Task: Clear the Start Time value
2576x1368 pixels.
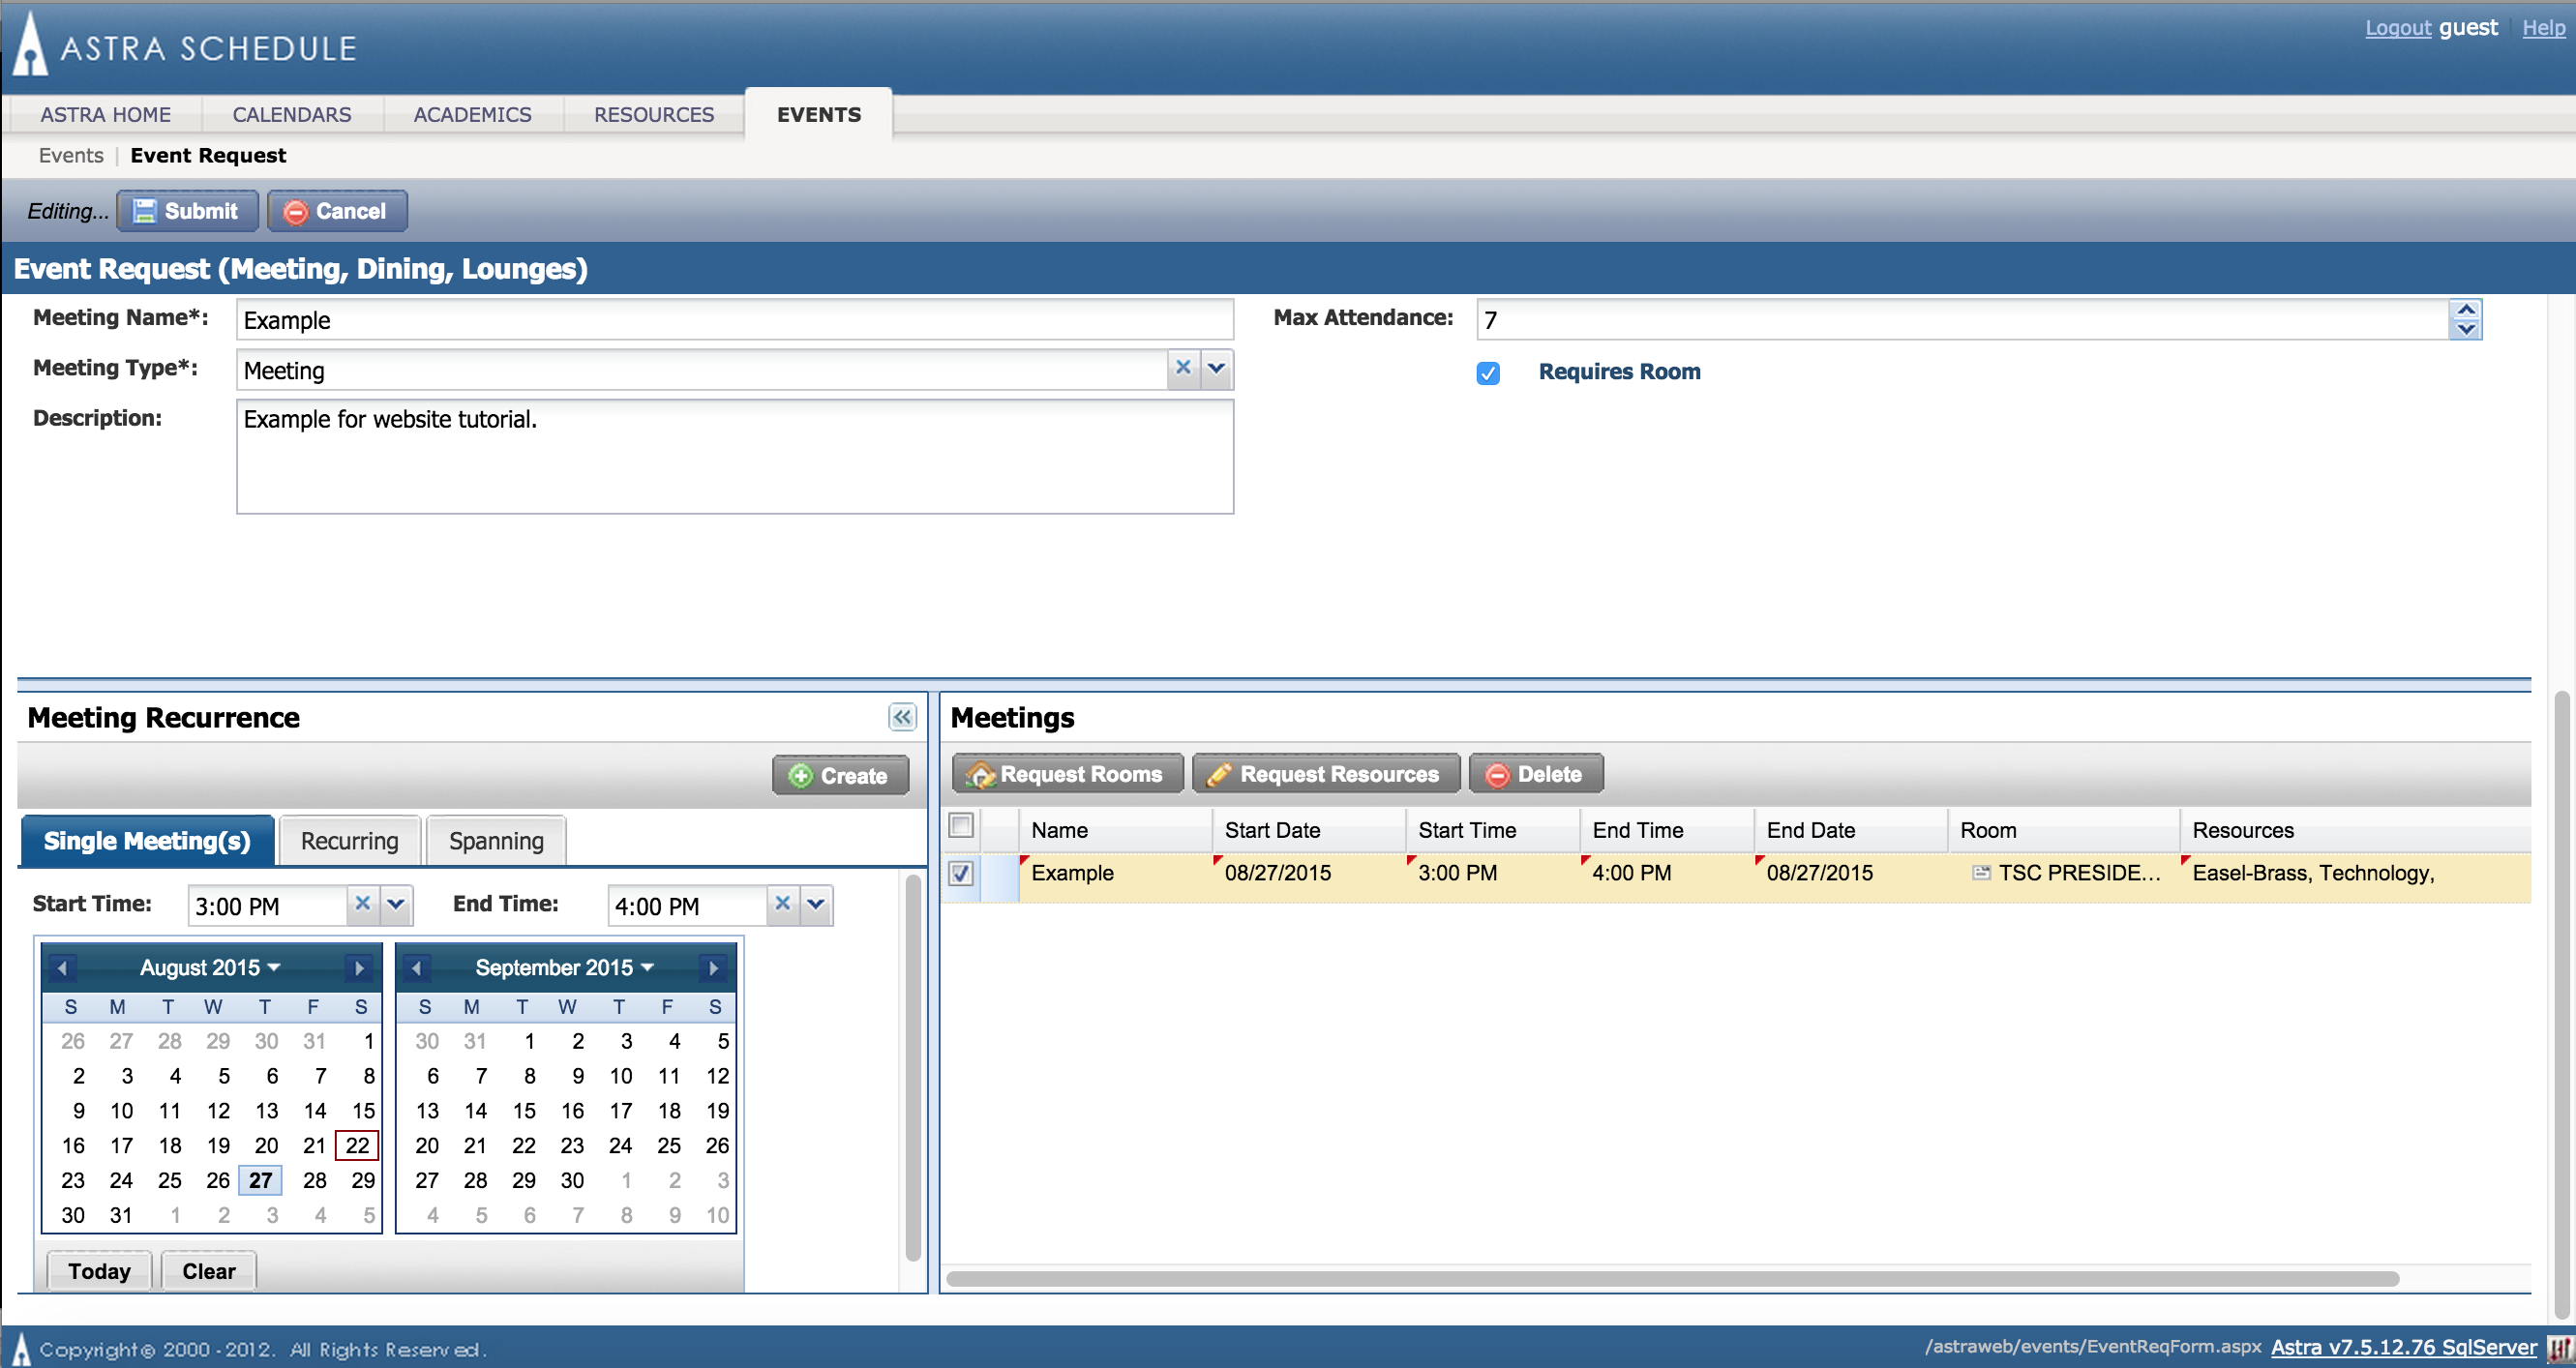Action: pos(362,904)
